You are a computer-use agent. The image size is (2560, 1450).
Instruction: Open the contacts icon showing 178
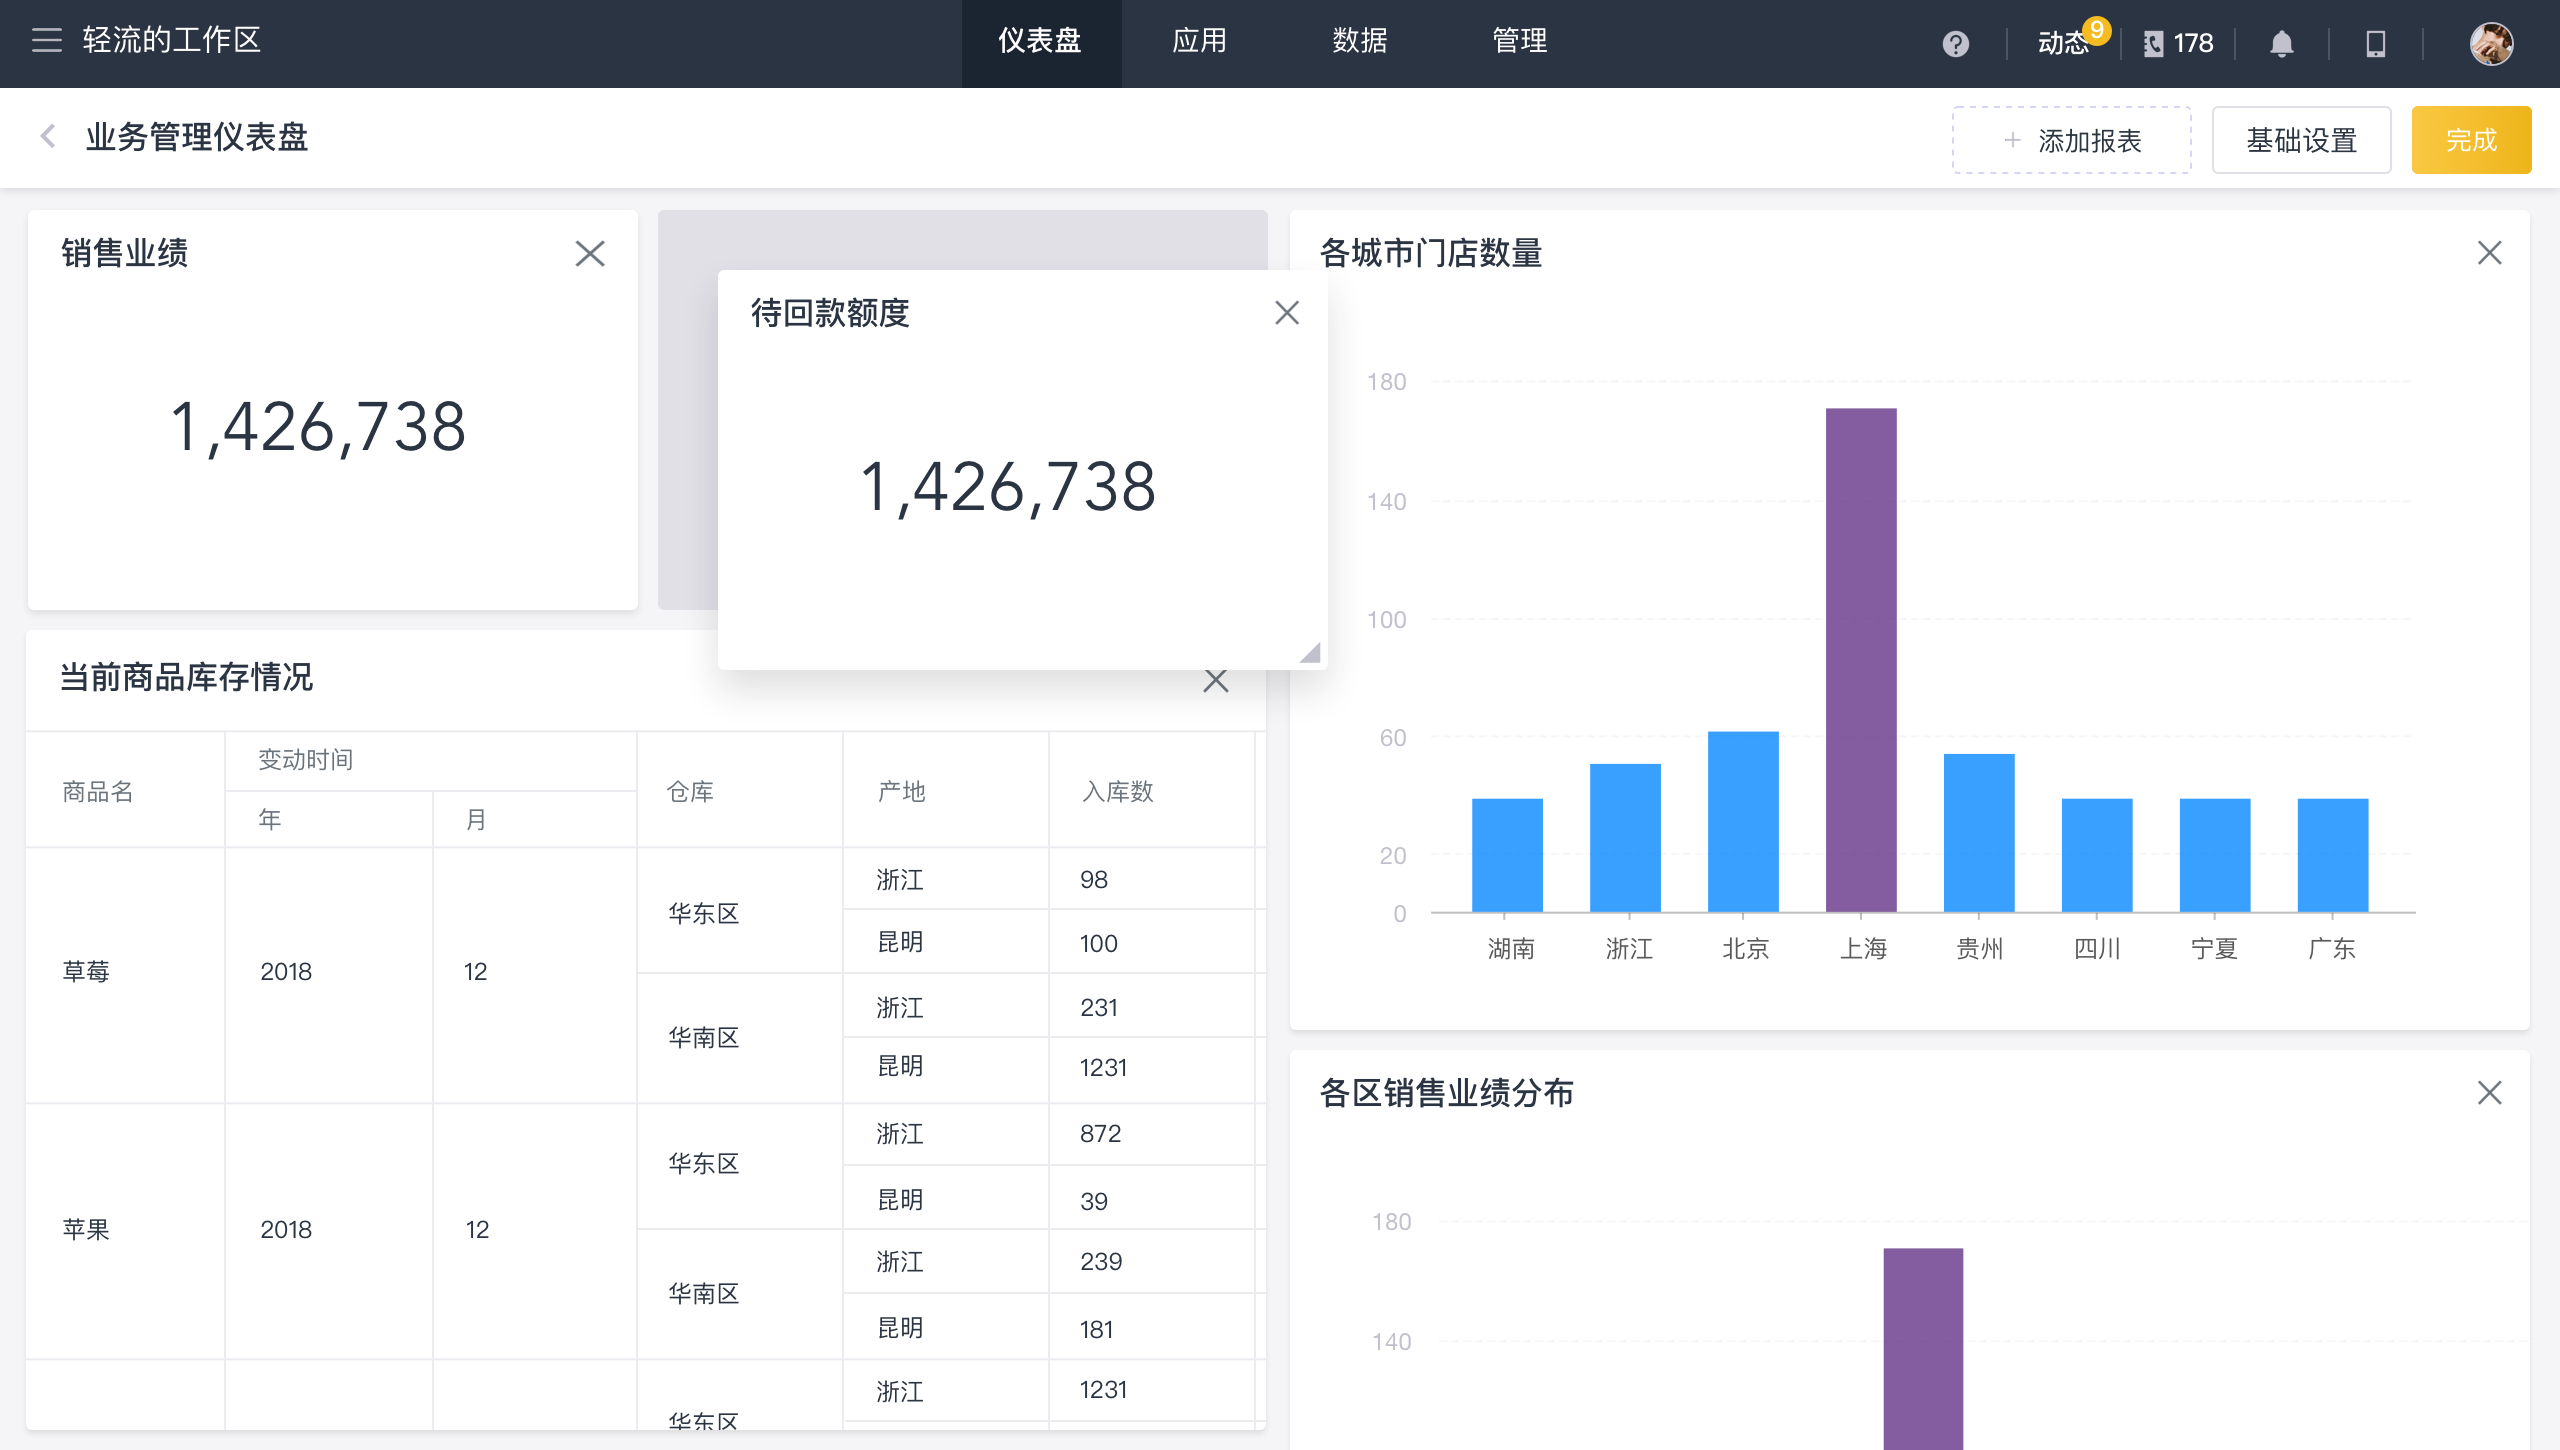[x=2179, y=43]
